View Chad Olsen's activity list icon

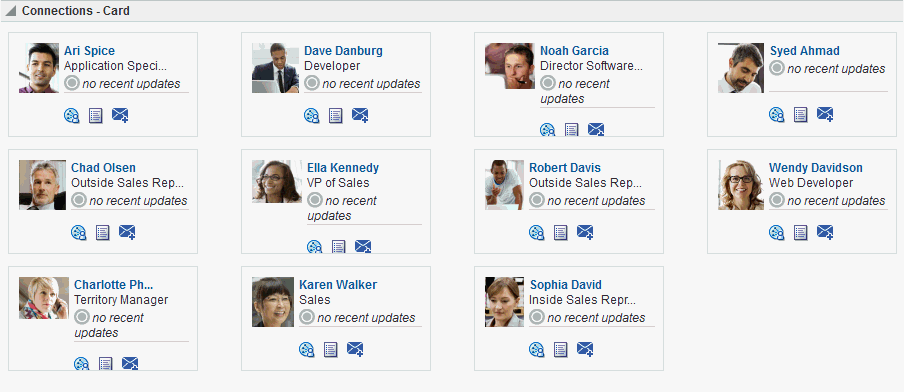103,233
